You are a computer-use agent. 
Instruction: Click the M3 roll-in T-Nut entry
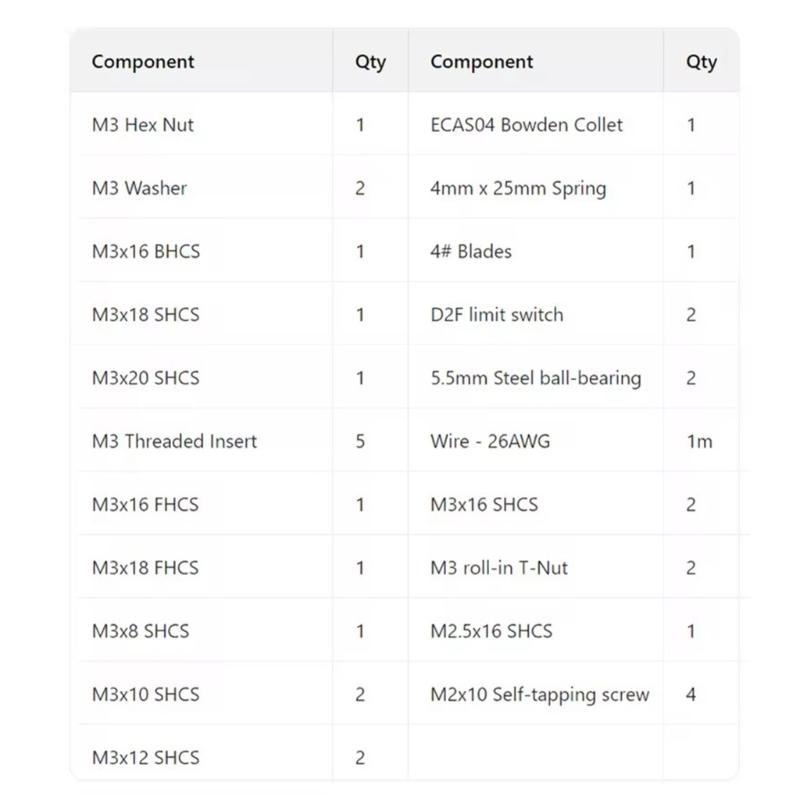pyautogui.click(x=499, y=567)
